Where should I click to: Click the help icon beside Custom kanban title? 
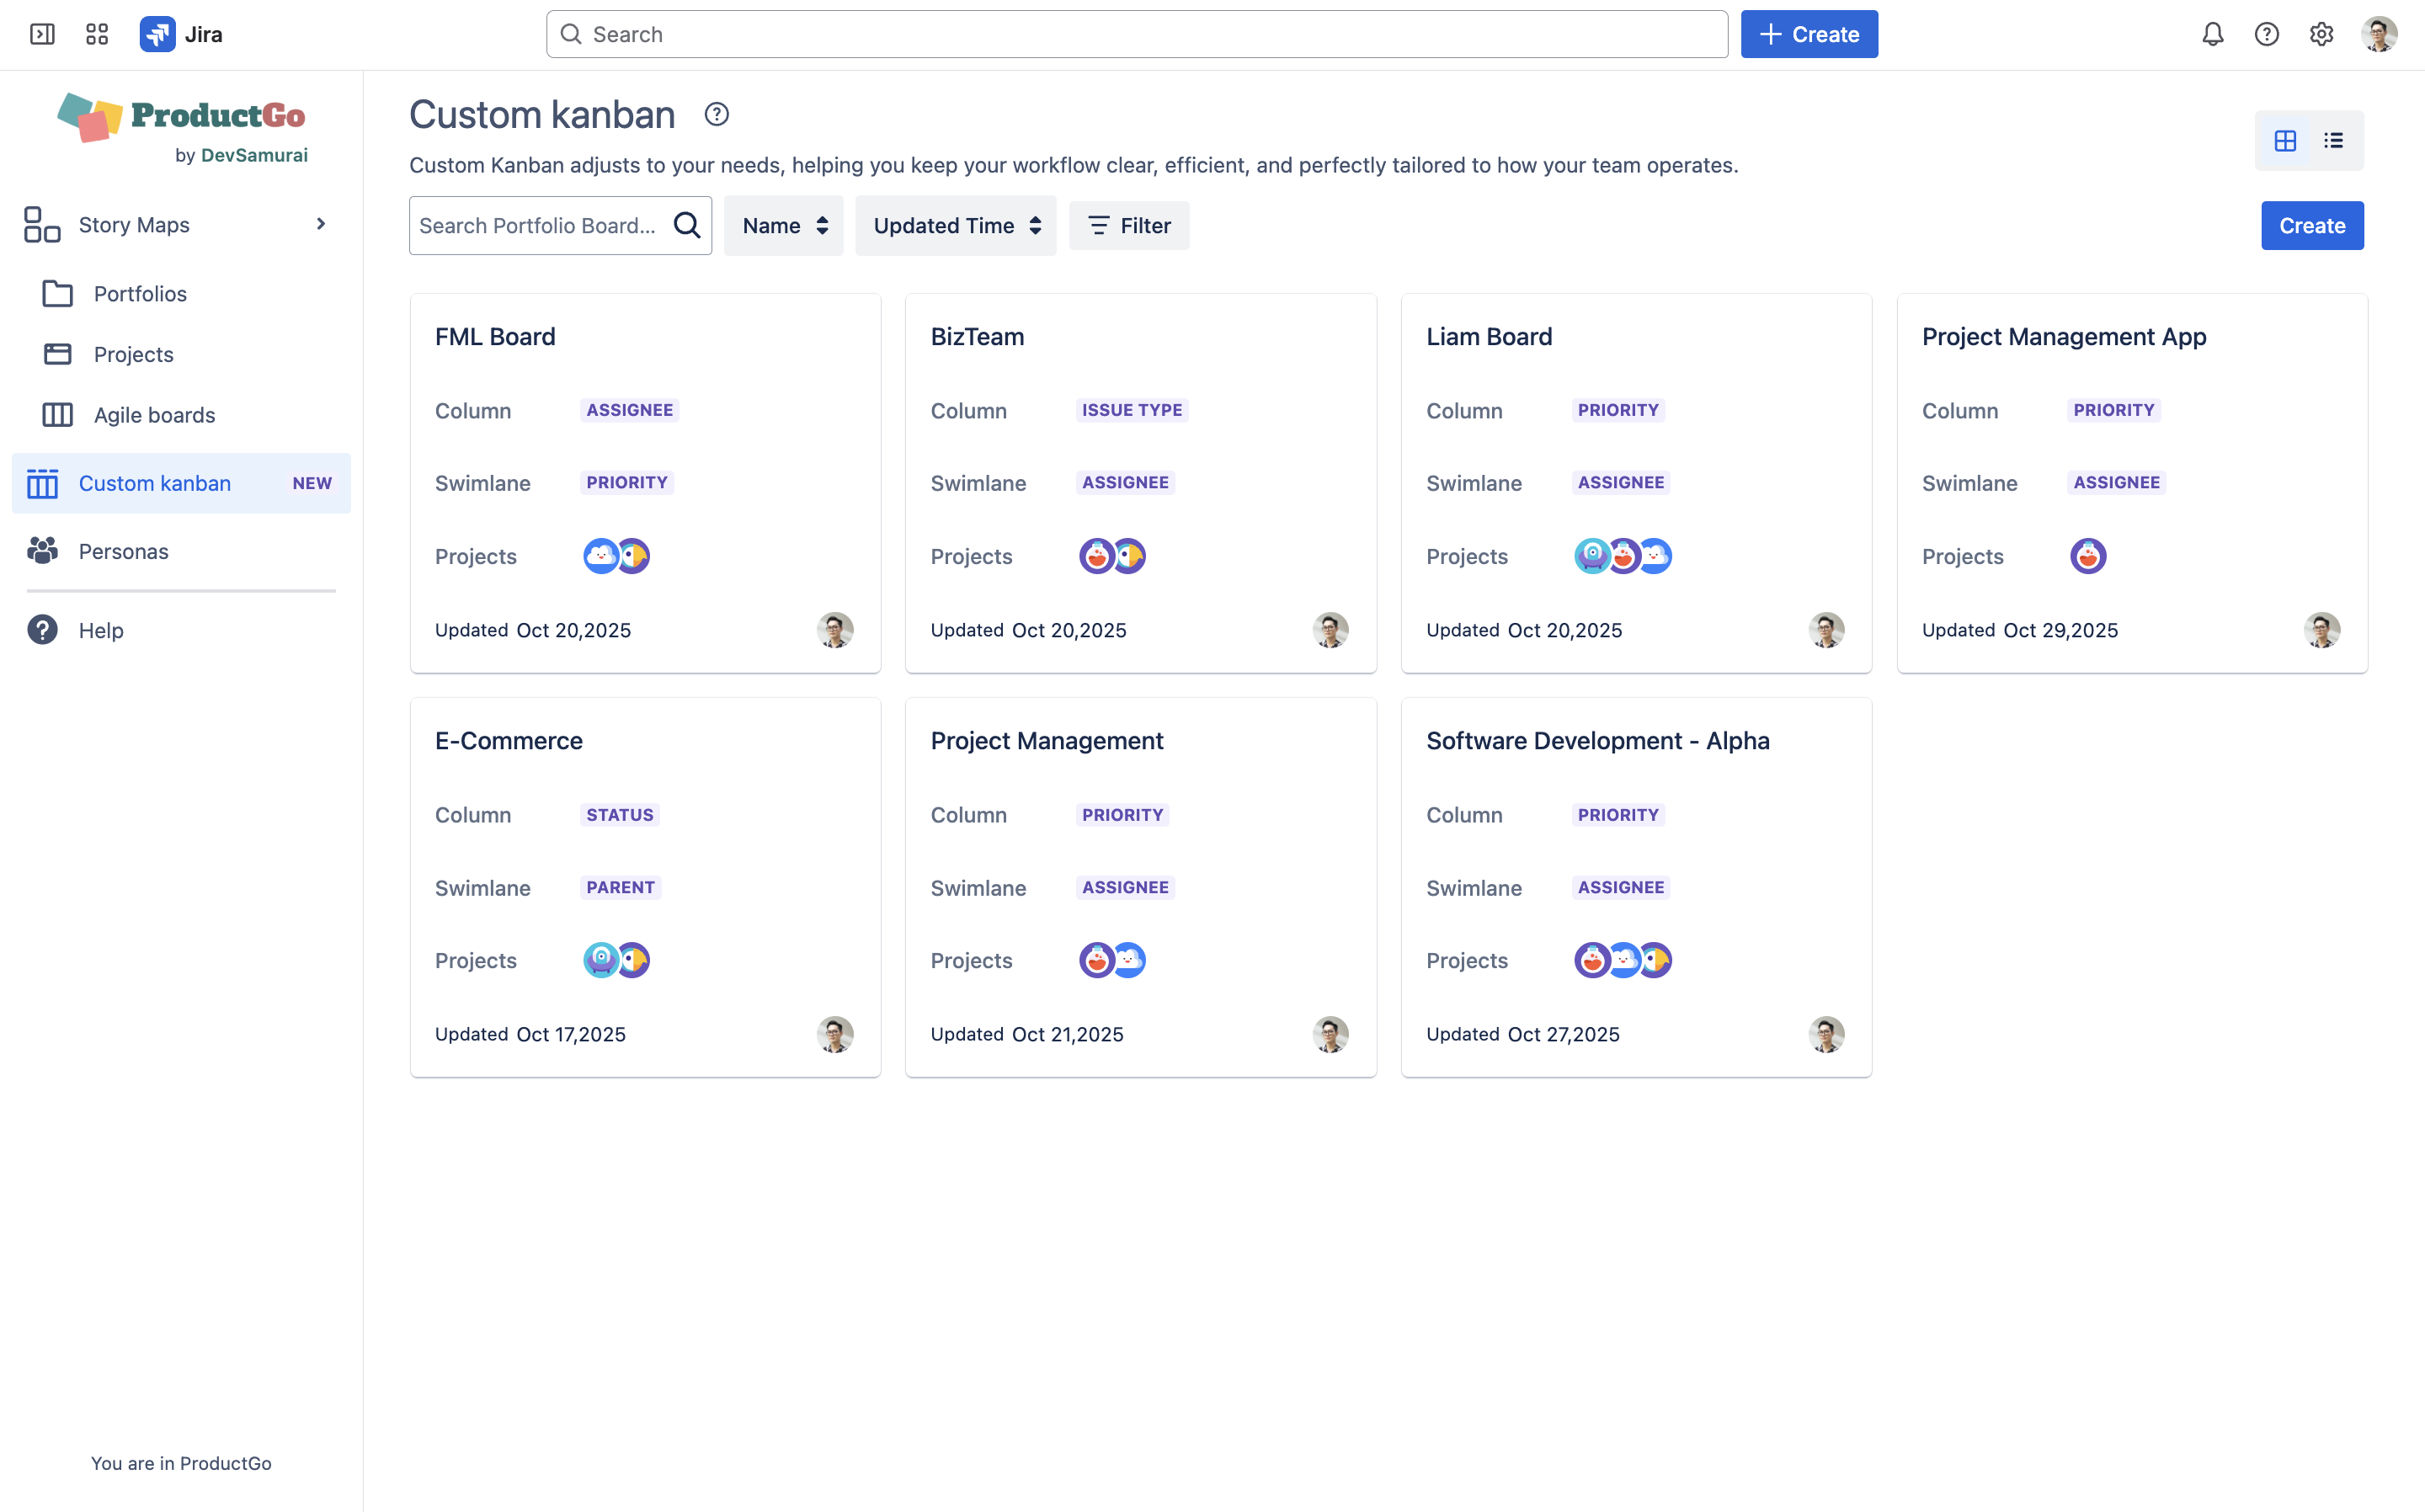[716, 114]
